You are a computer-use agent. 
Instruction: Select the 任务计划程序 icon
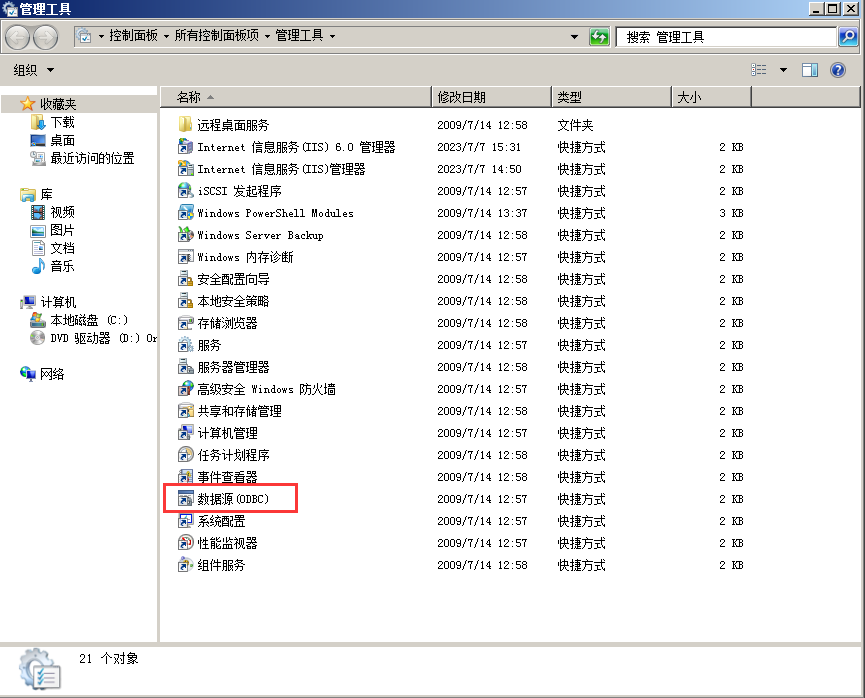pos(185,455)
